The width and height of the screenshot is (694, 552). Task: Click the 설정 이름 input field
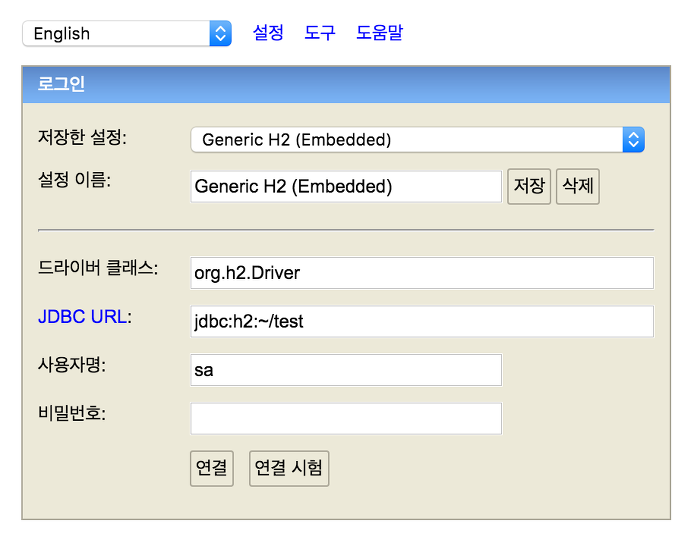pos(346,186)
